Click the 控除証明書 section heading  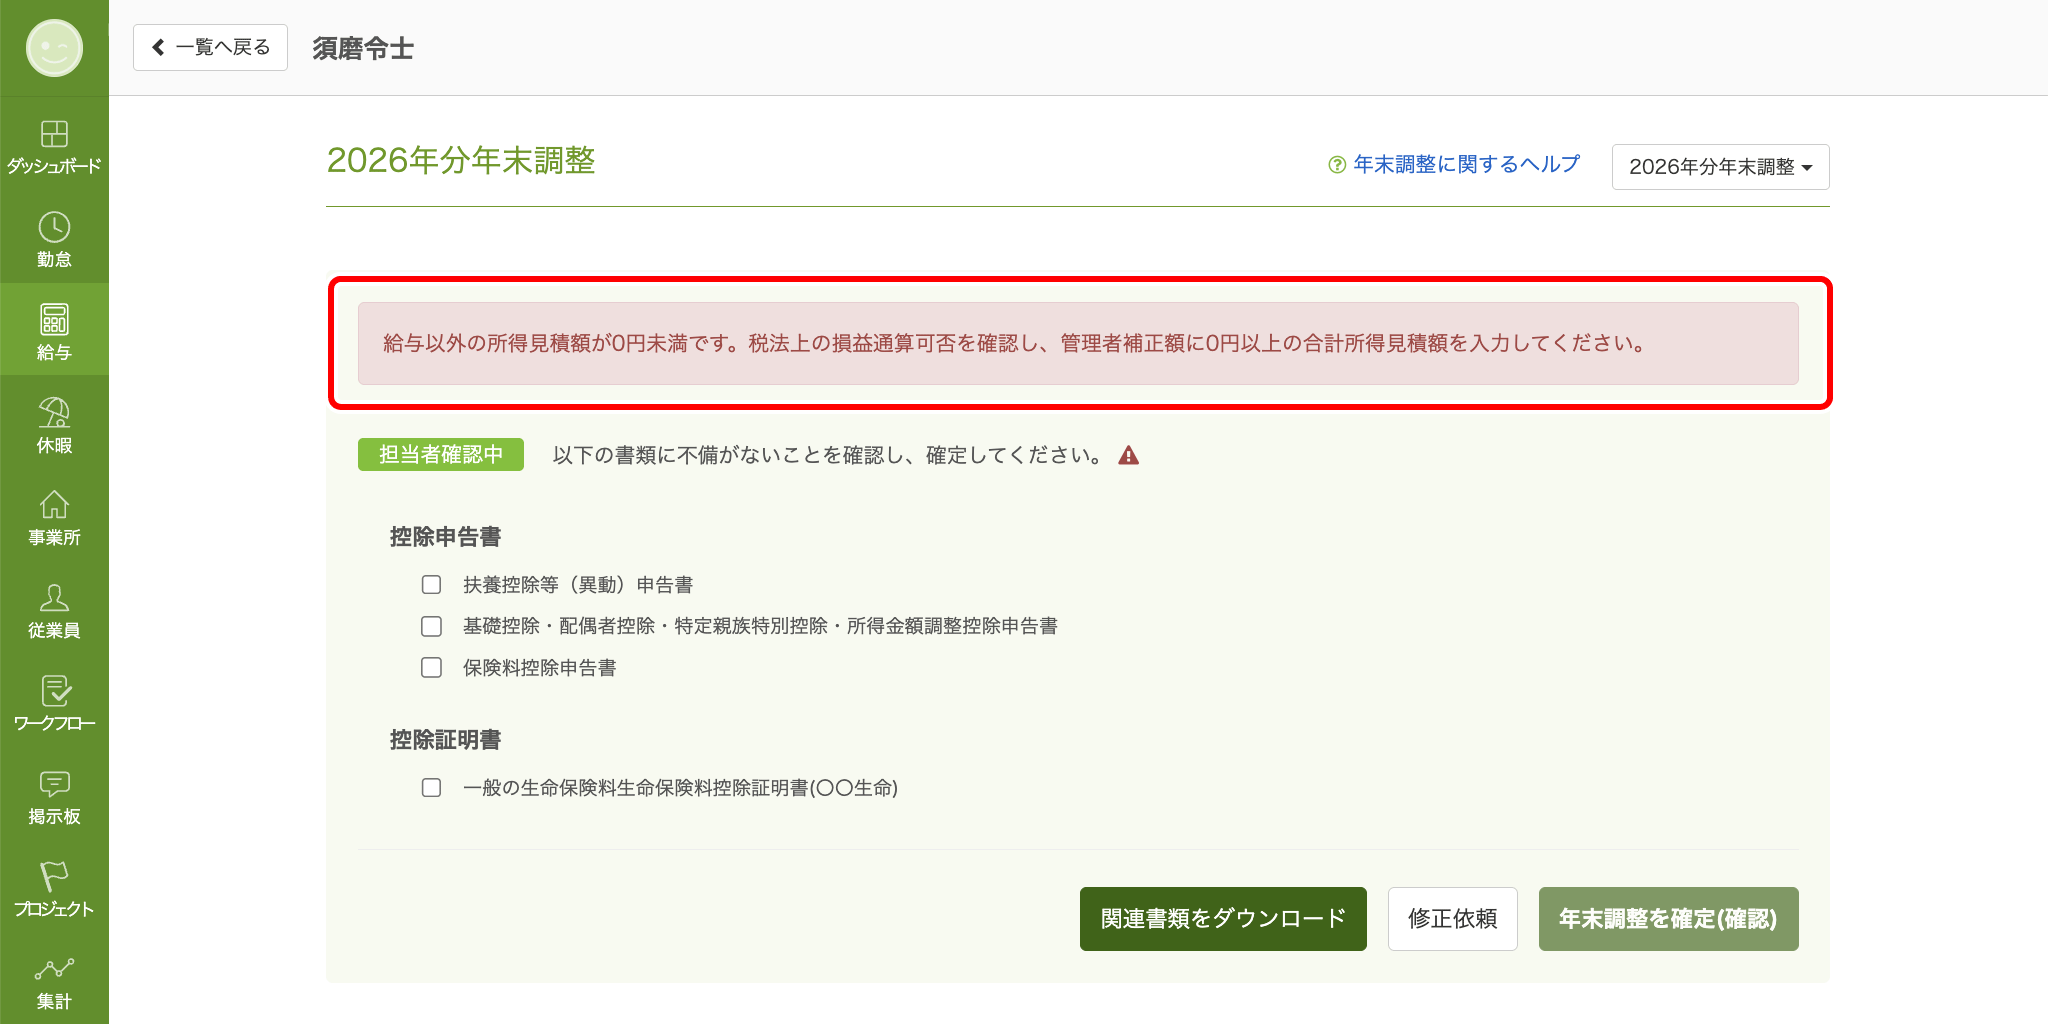point(445,740)
